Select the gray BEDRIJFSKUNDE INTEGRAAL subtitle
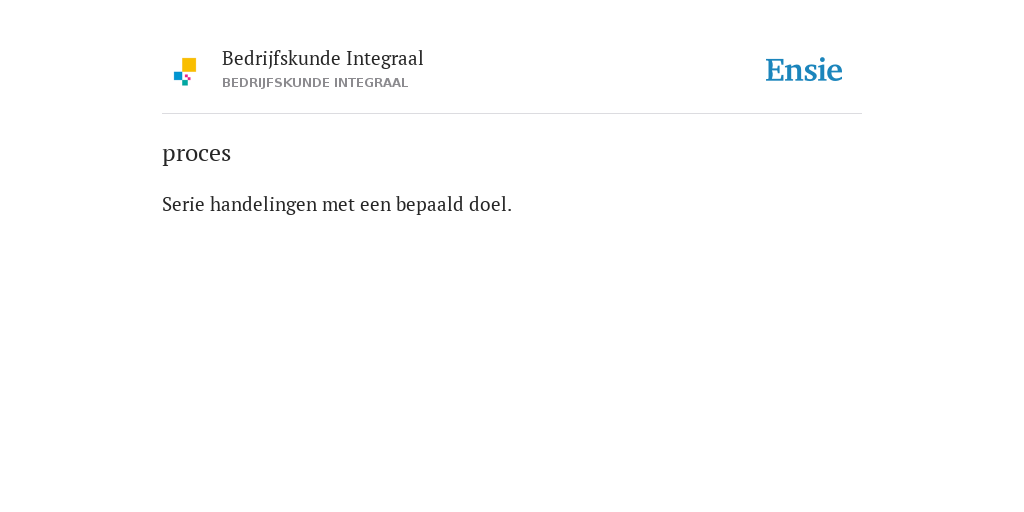The image size is (1024, 512). (315, 83)
